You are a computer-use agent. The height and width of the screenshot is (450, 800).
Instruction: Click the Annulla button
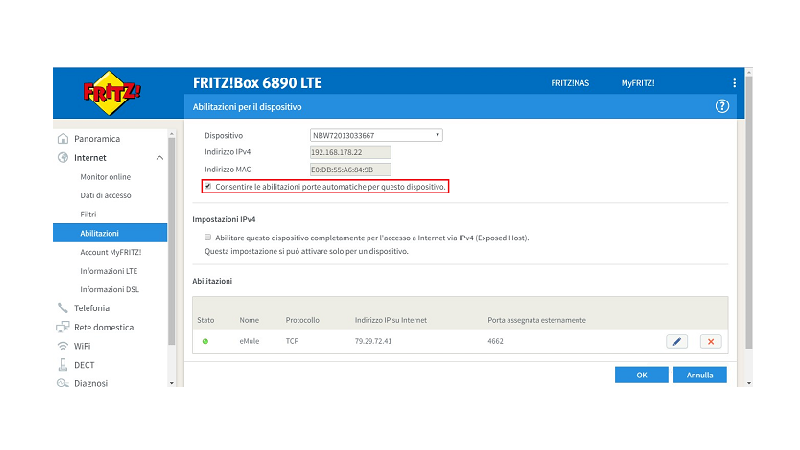pyautogui.click(x=699, y=374)
